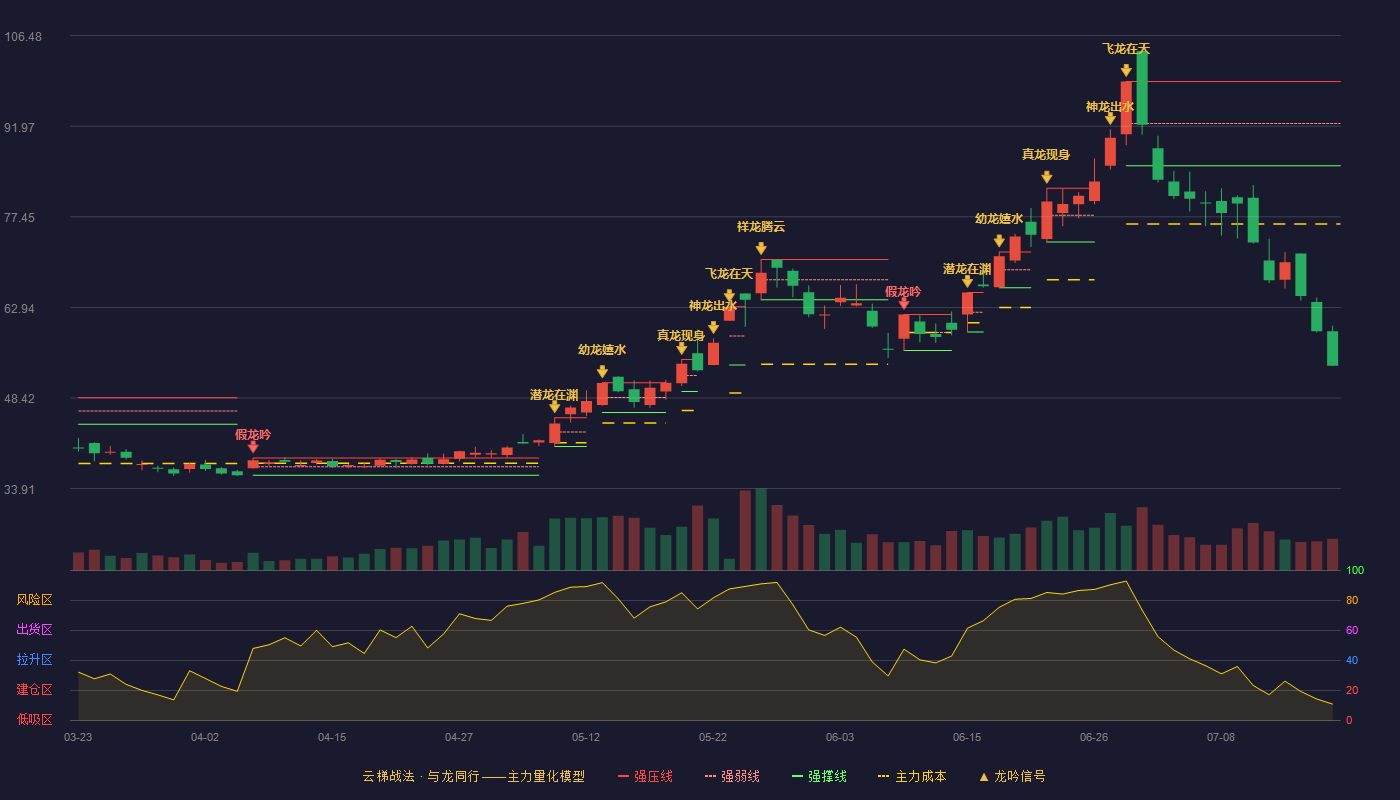Toggle the 龙吟信号 triangle legend
This screenshot has width=1400, height=800.
click(1012, 776)
